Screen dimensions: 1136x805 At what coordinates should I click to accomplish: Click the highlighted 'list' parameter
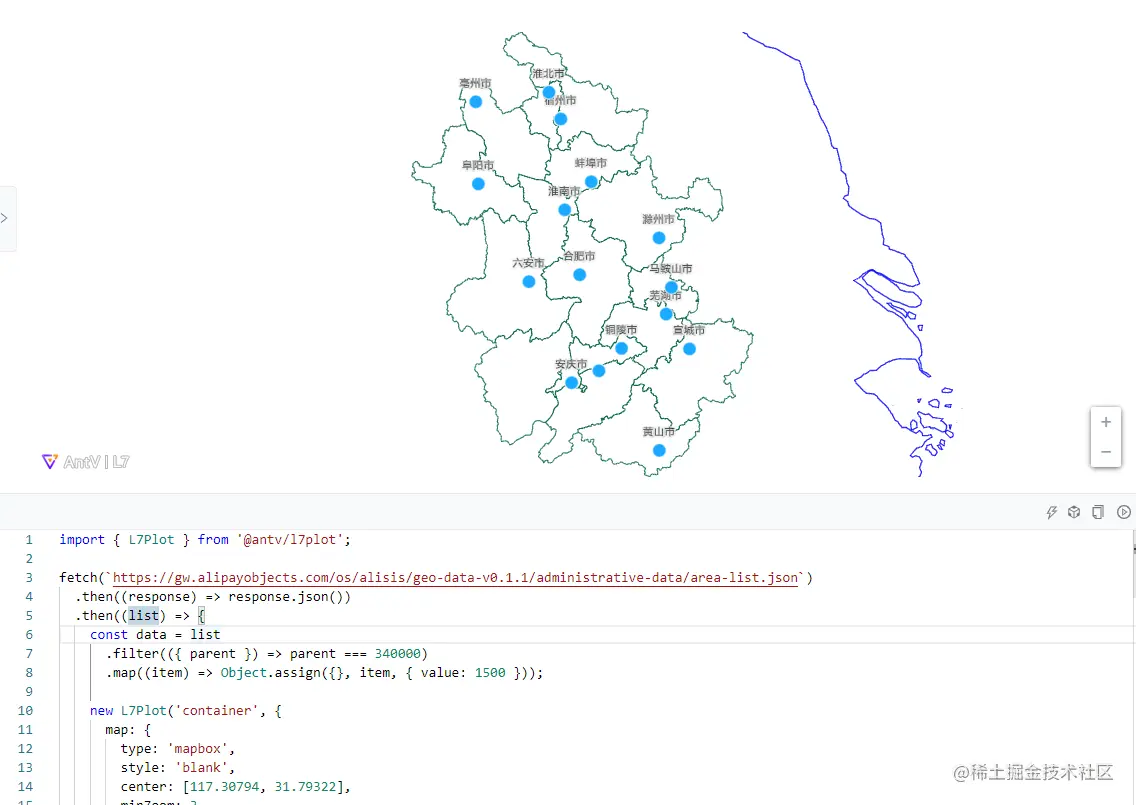[x=143, y=616]
